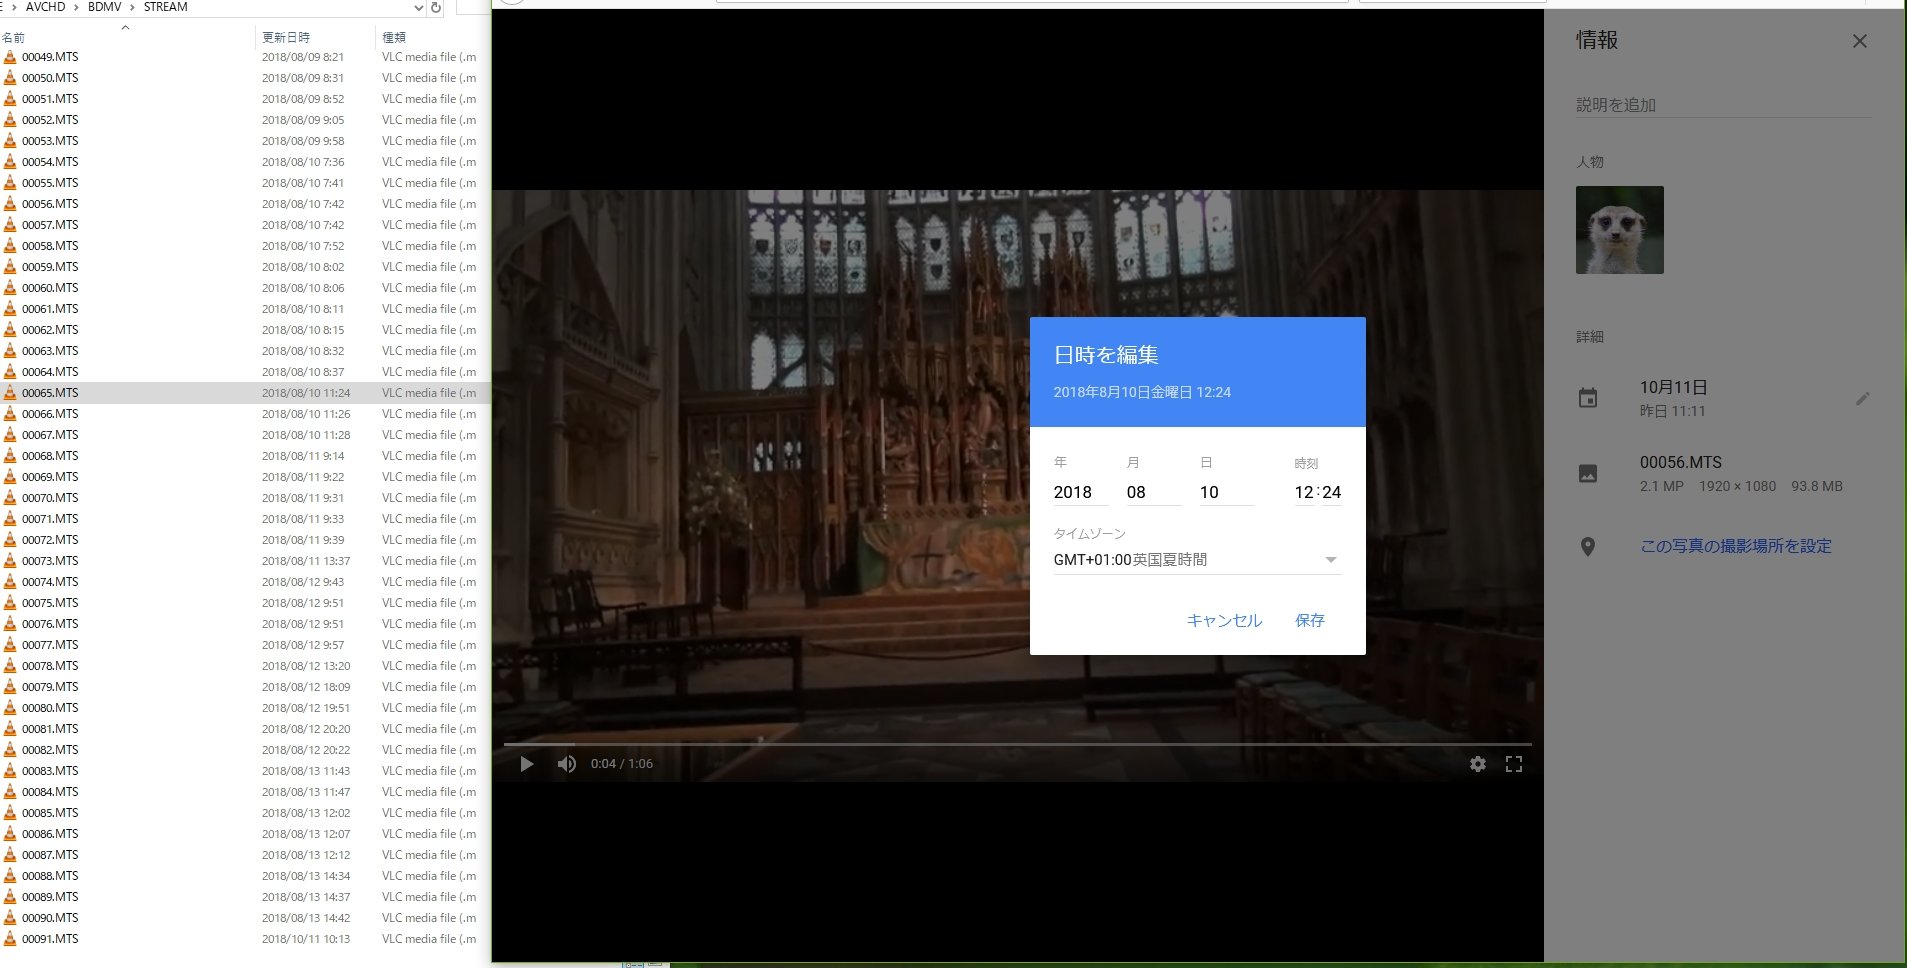Open video settings gear icon
Image resolution: width=1907 pixels, height=968 pixels.
click(1477, 764)
